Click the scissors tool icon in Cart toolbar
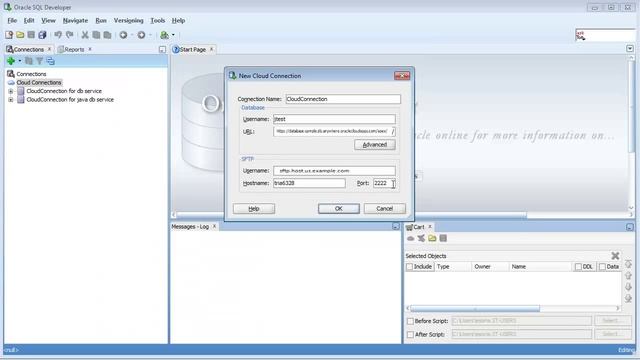This screenshot has height=360, width=640. click(421, 238)
